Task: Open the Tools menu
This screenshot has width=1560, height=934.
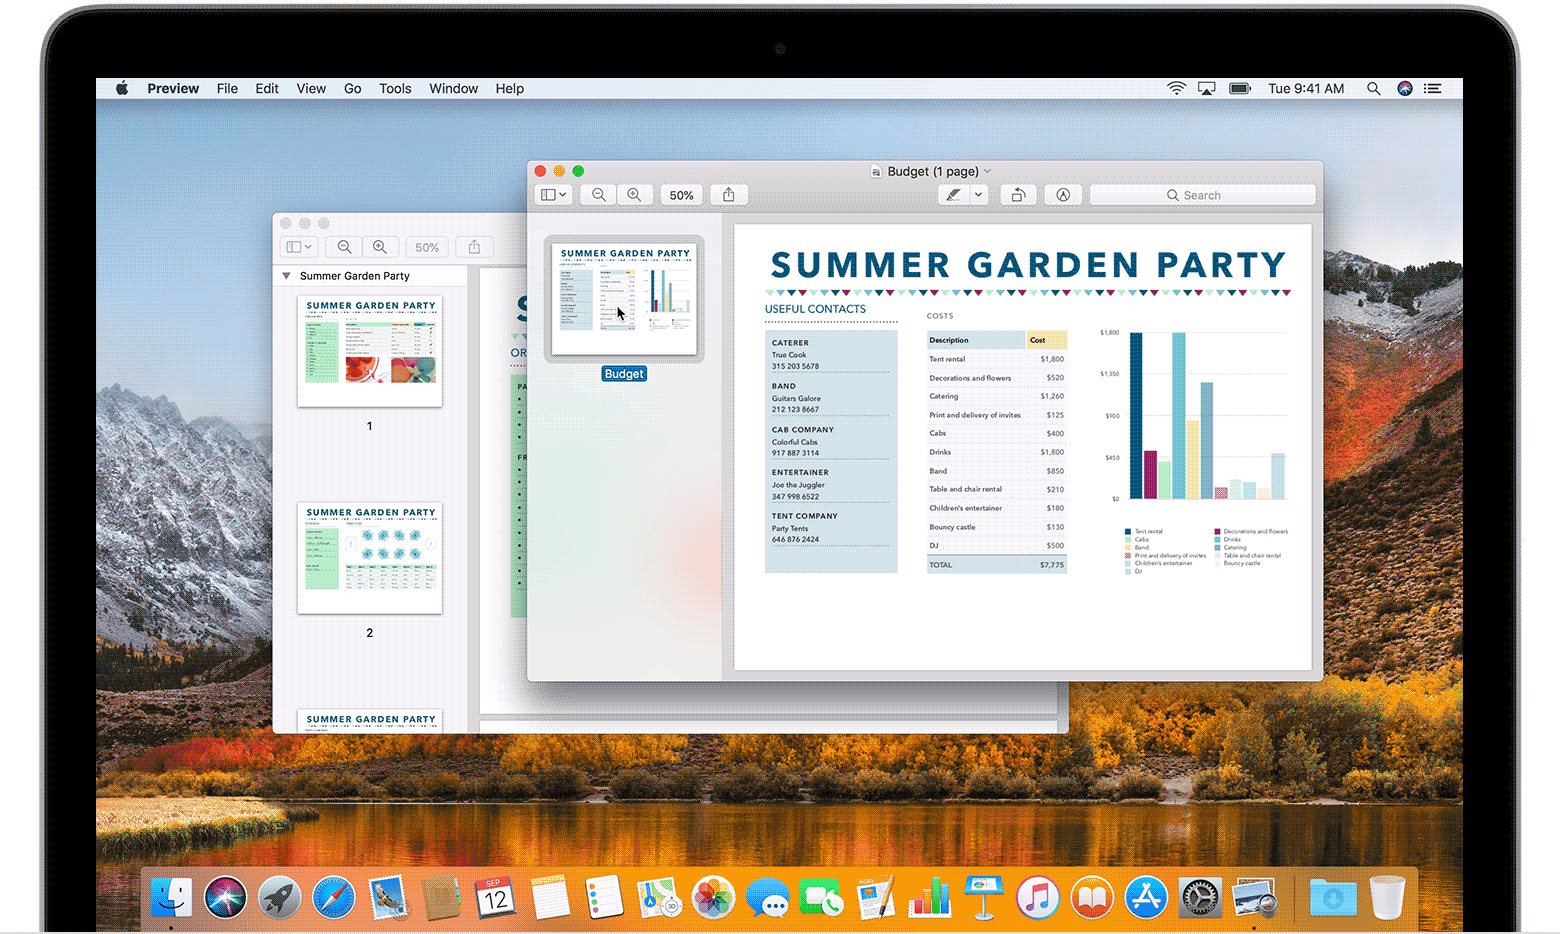Action: point(395,88)
